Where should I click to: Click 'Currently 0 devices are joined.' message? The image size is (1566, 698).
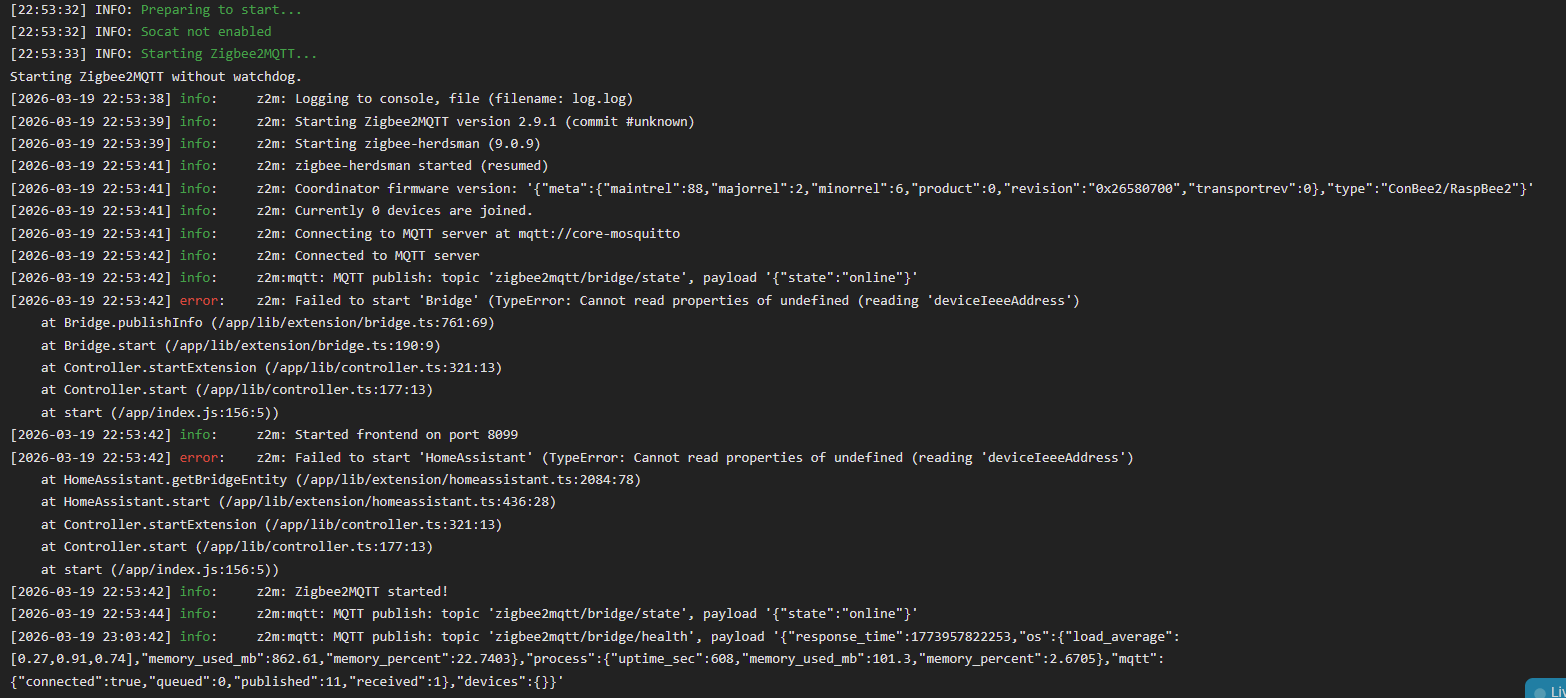[x=413, y=210]
